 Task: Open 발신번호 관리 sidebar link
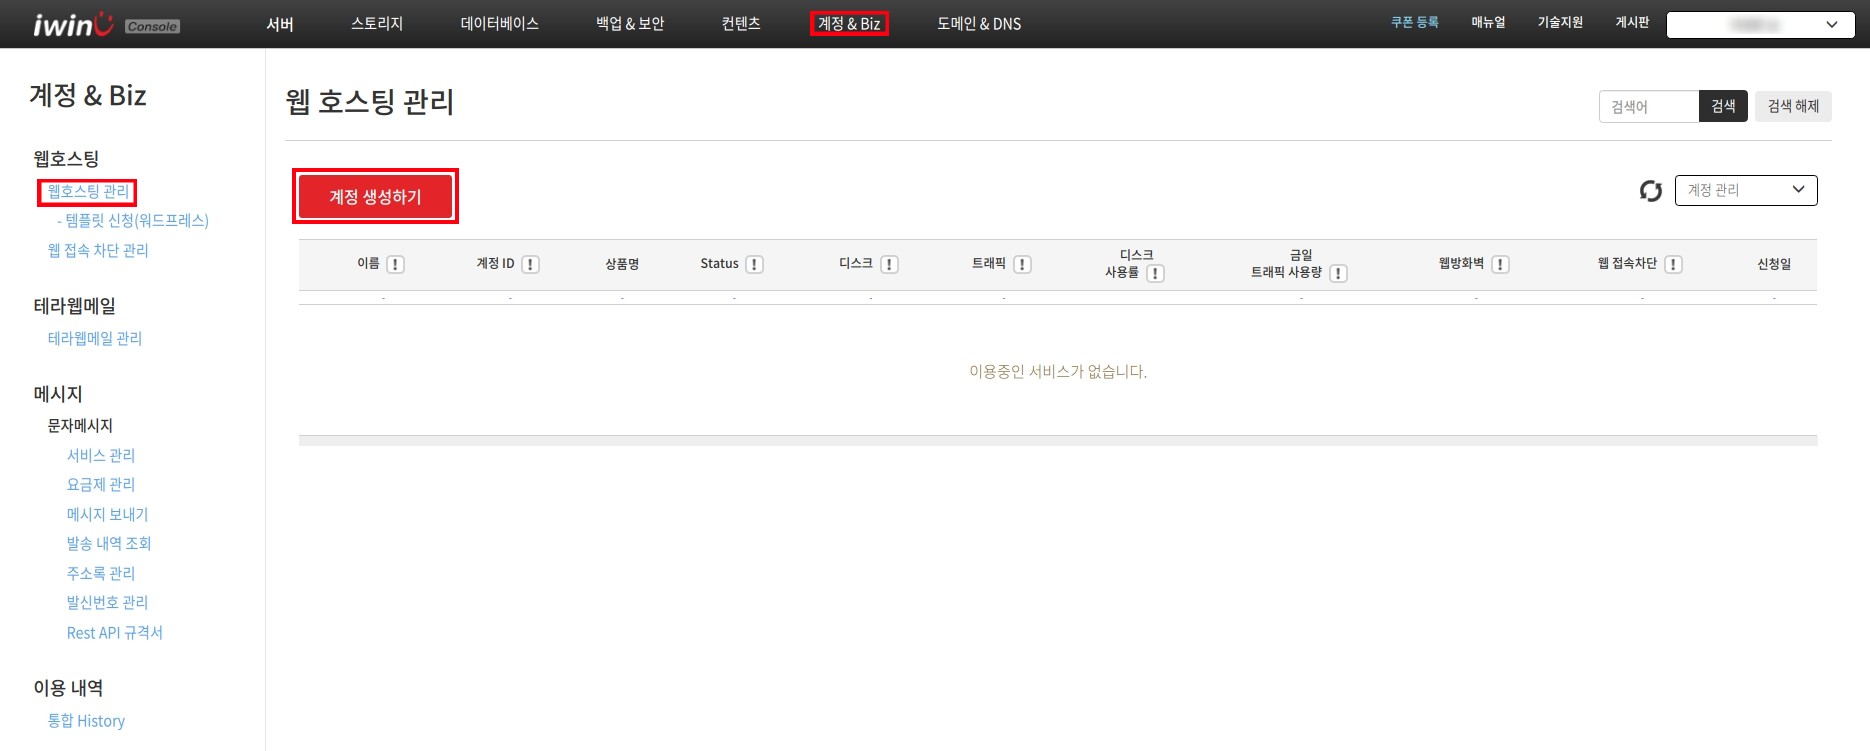107,603
